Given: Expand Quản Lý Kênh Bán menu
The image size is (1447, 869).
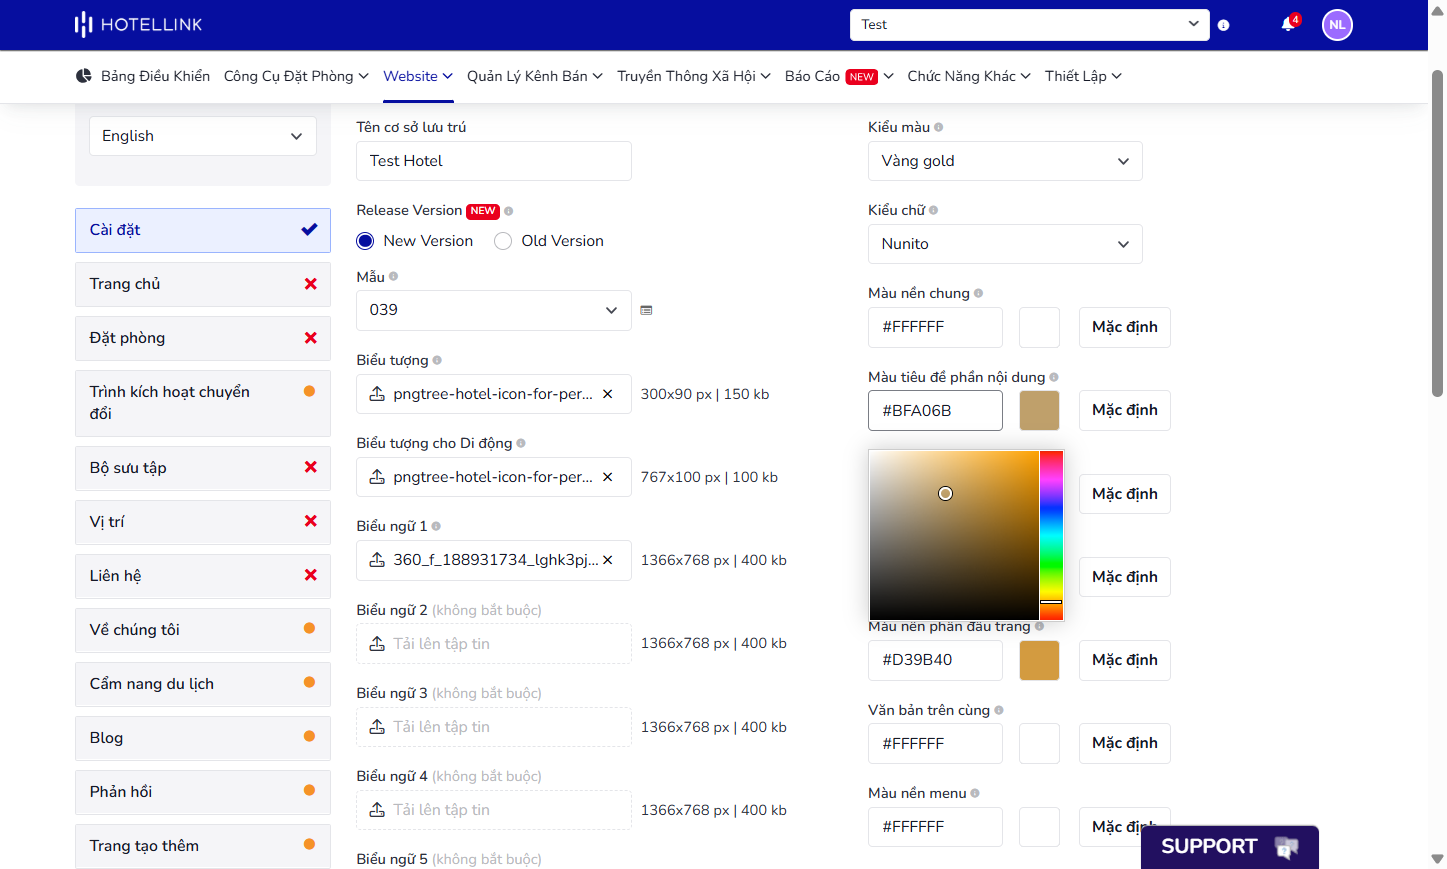Looking at the screenshot, I should pyautogui.click(x=535, y=76).
